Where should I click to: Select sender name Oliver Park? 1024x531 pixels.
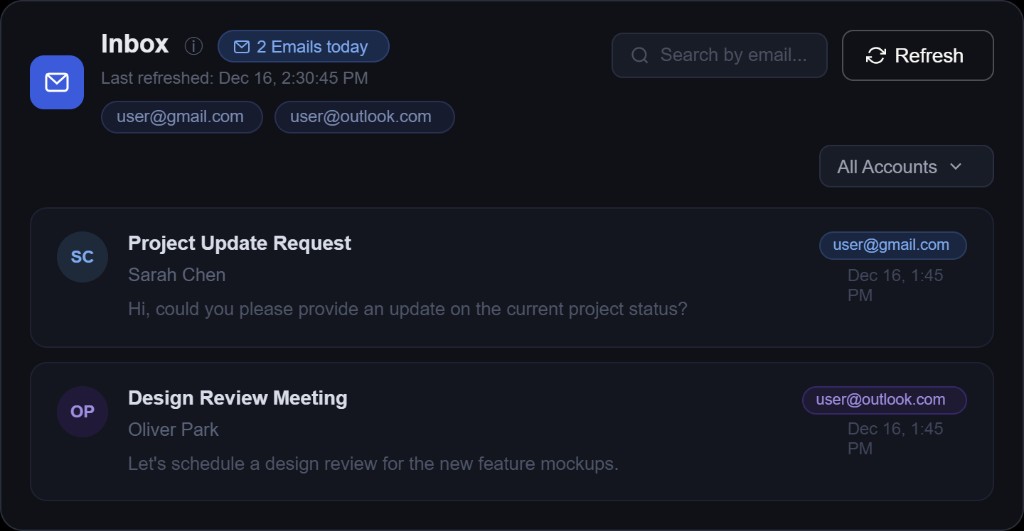coord(173,430)
